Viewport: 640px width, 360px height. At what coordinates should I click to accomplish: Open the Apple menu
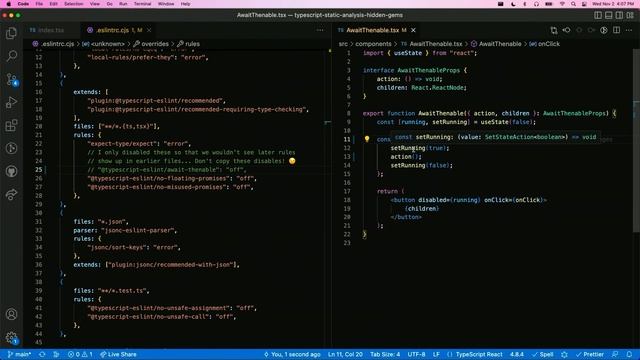pos(9,4)
